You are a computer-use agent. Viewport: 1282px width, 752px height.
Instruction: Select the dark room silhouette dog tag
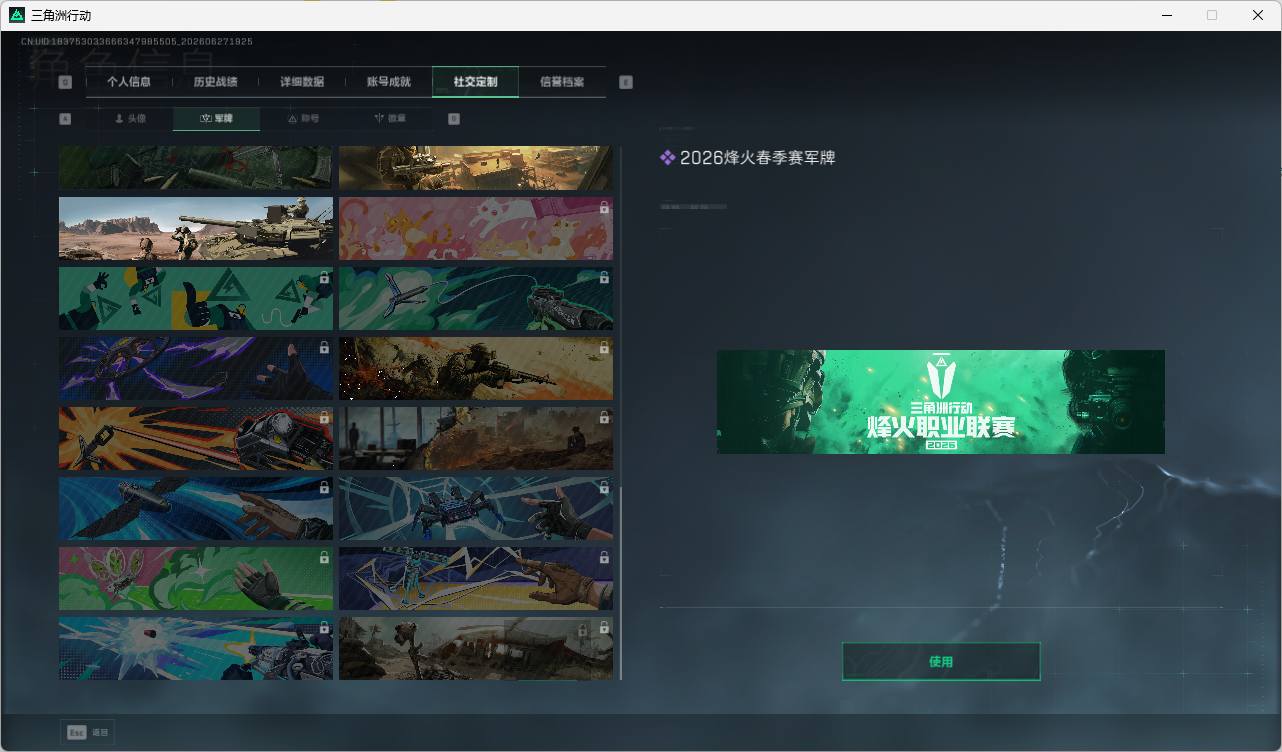pyautogui.click(x=476, y=438)
